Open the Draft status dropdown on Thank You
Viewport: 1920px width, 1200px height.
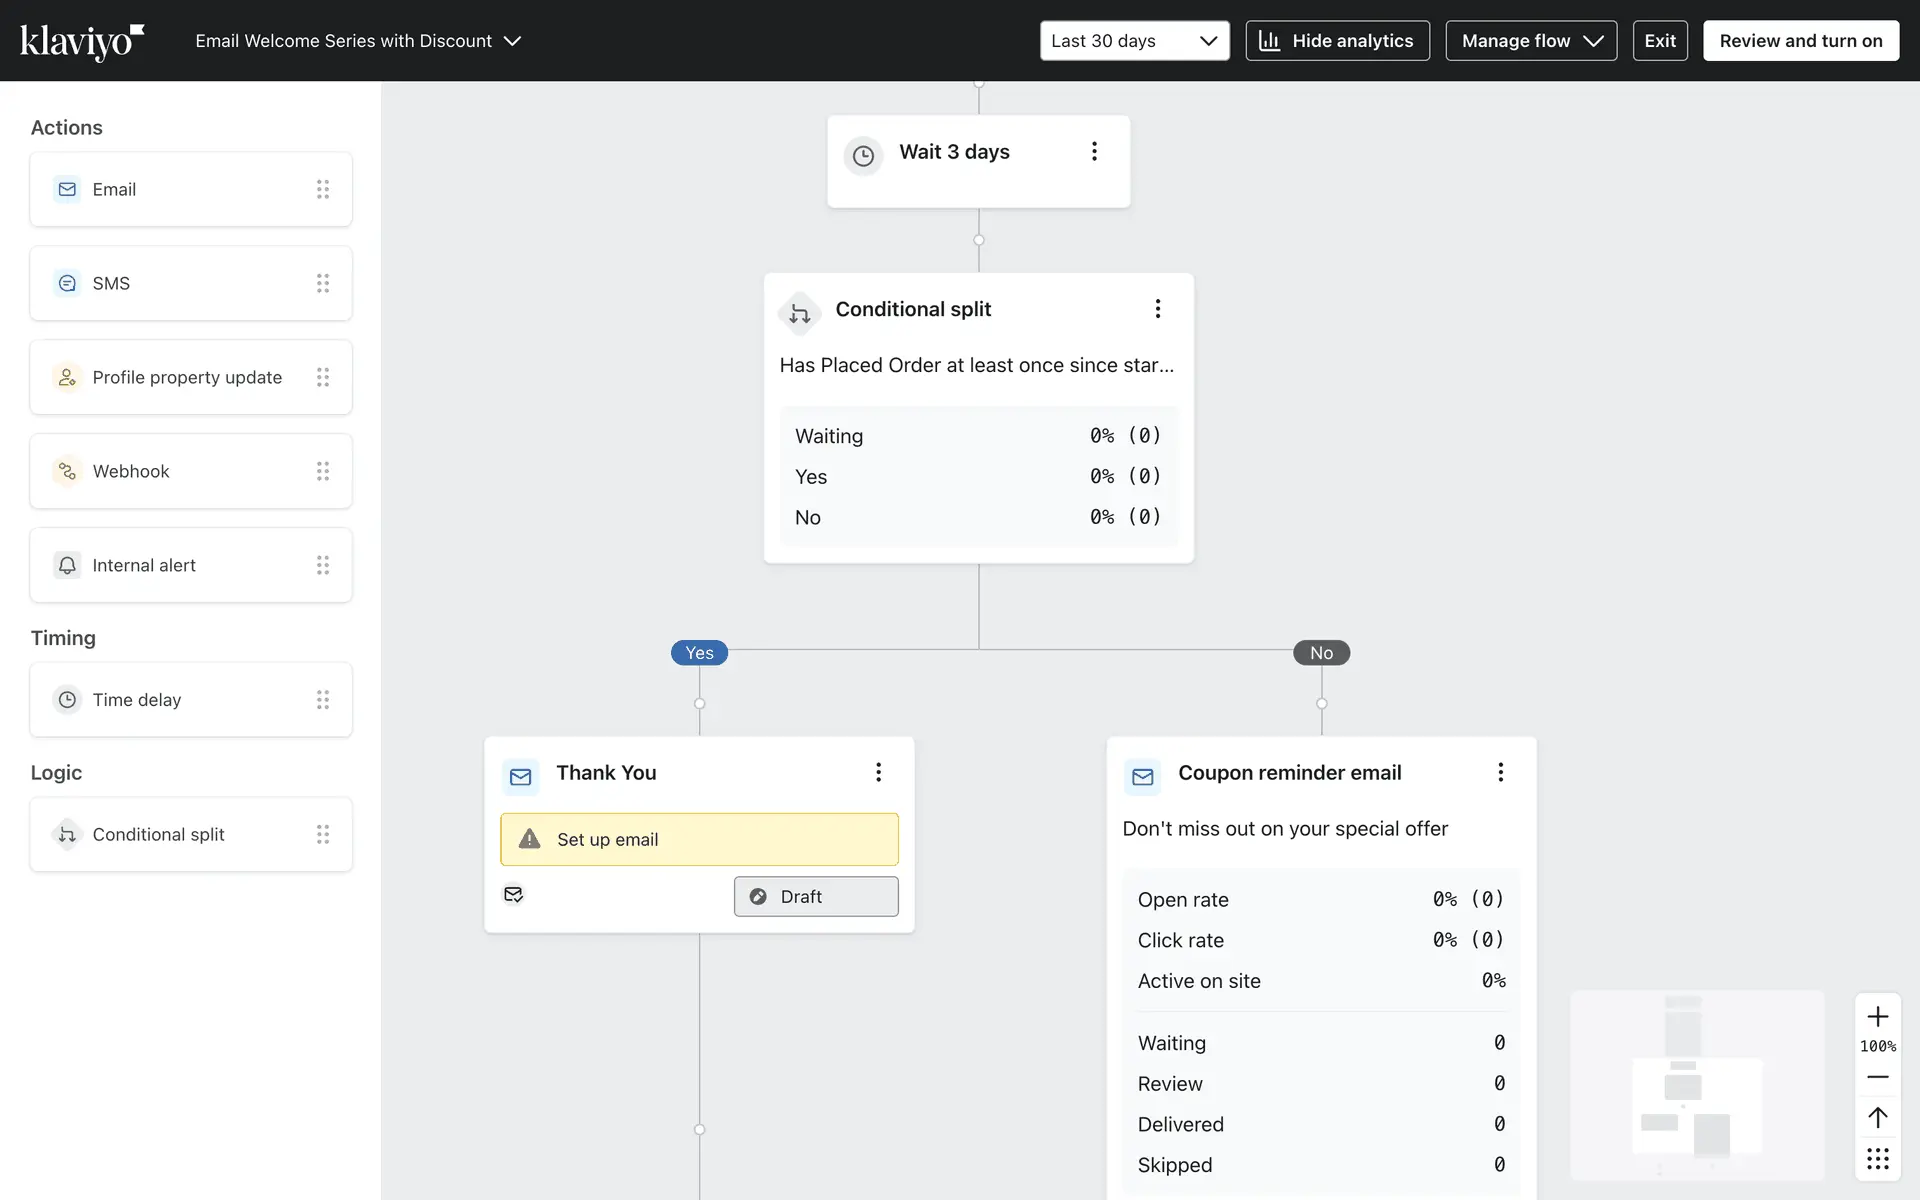click(816, 896)
